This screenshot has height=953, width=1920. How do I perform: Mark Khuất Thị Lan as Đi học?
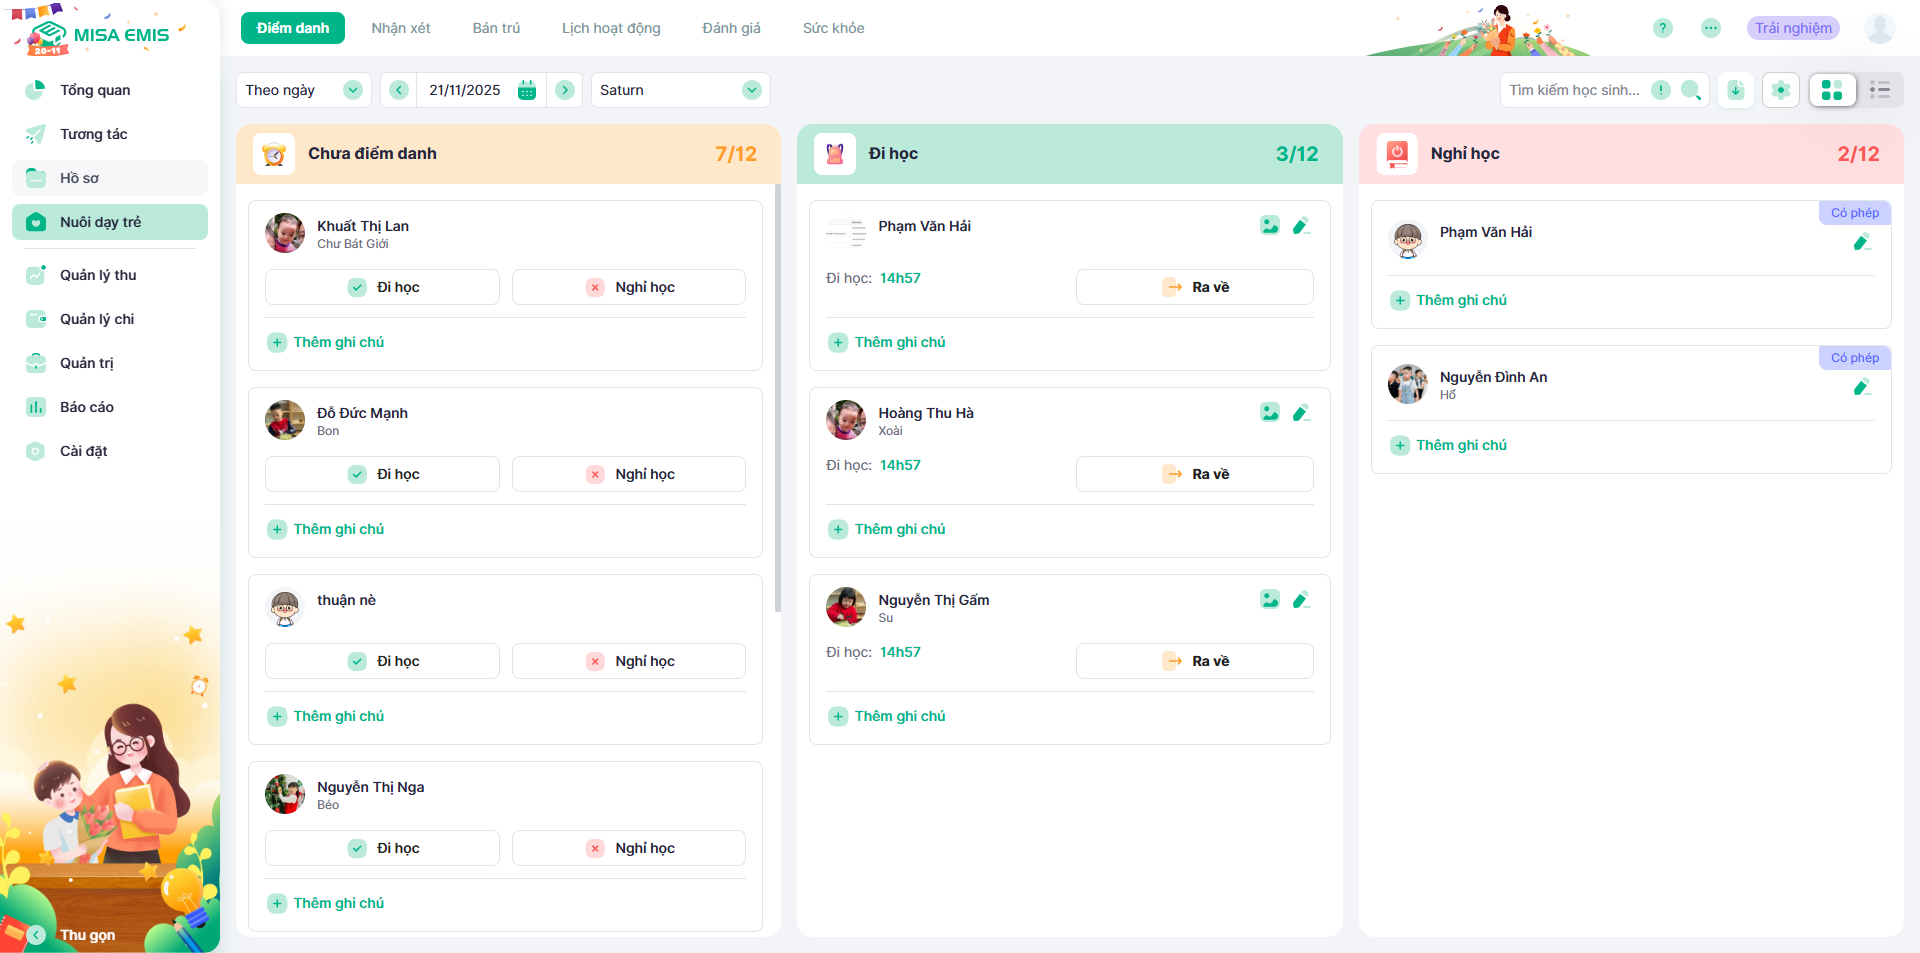[382, 287]
